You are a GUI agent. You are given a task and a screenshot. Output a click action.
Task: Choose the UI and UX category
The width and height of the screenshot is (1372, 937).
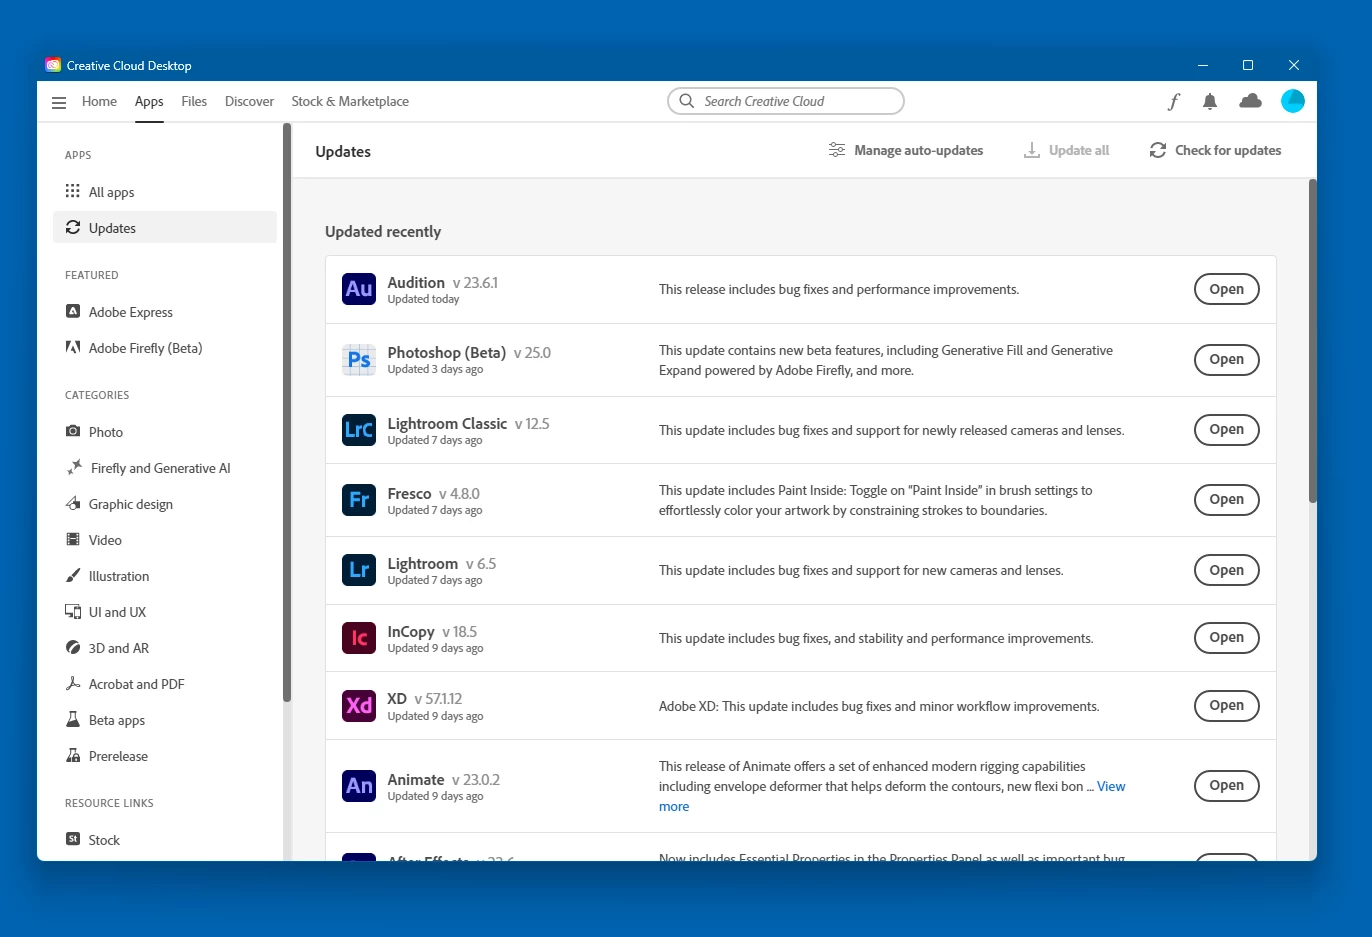click(x=165, y=612)
